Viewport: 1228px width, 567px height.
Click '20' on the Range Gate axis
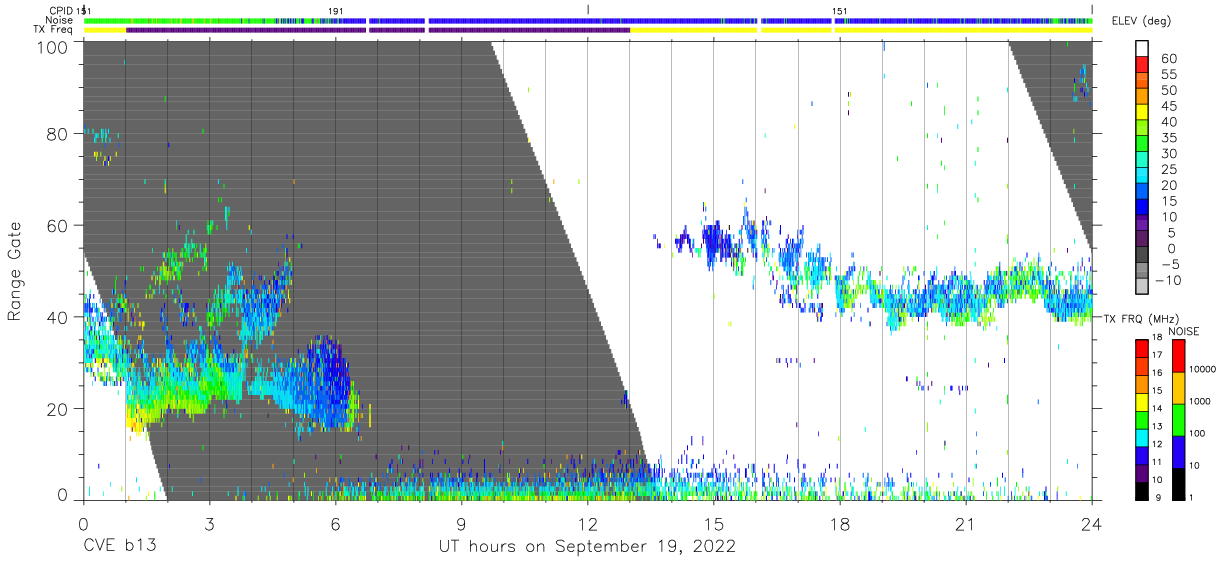tap(57, 410)
